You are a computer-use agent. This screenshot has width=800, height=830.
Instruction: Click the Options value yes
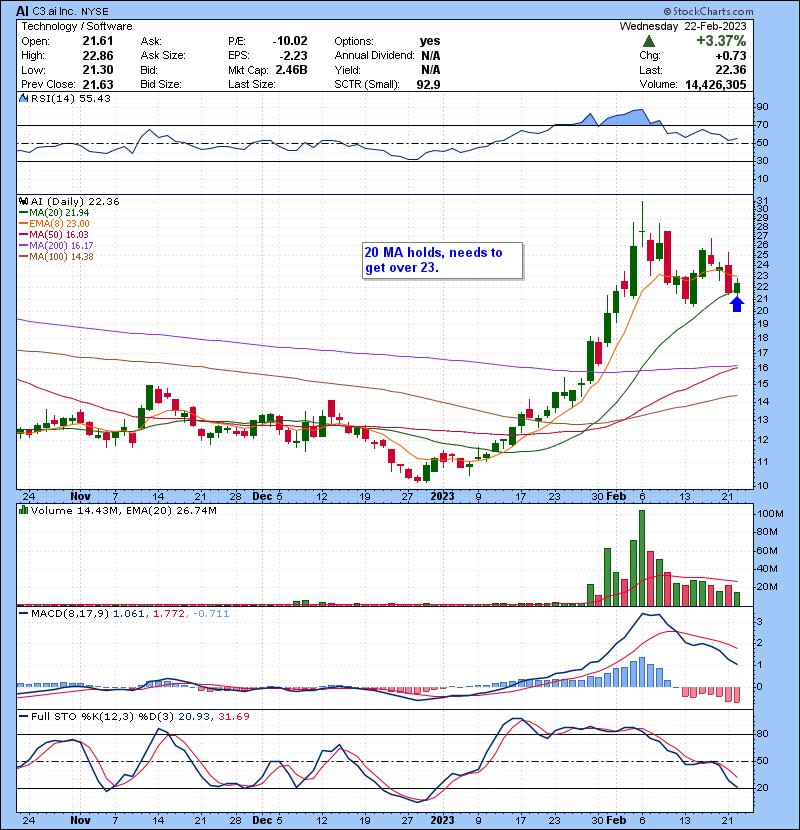430,41
